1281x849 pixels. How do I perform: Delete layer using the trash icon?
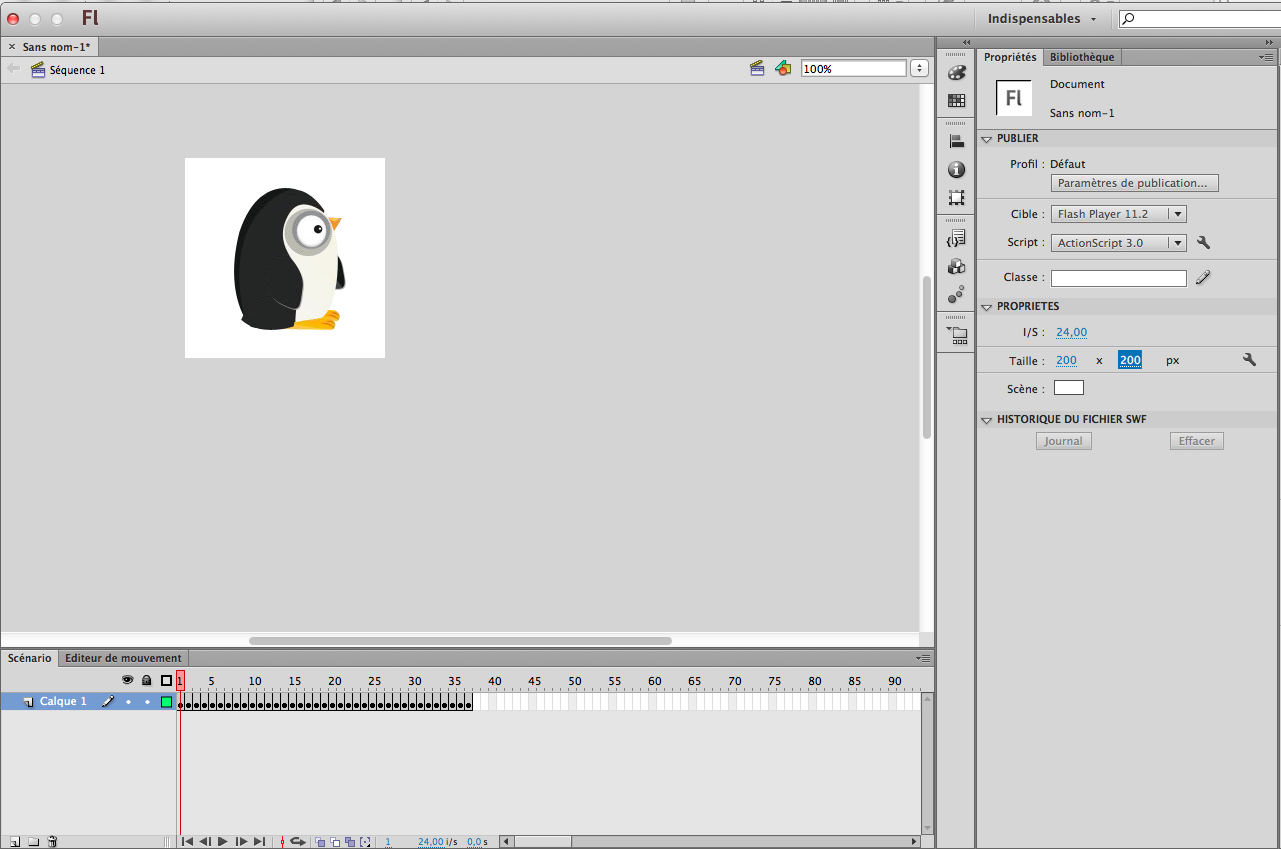click(x=53, y=842)
